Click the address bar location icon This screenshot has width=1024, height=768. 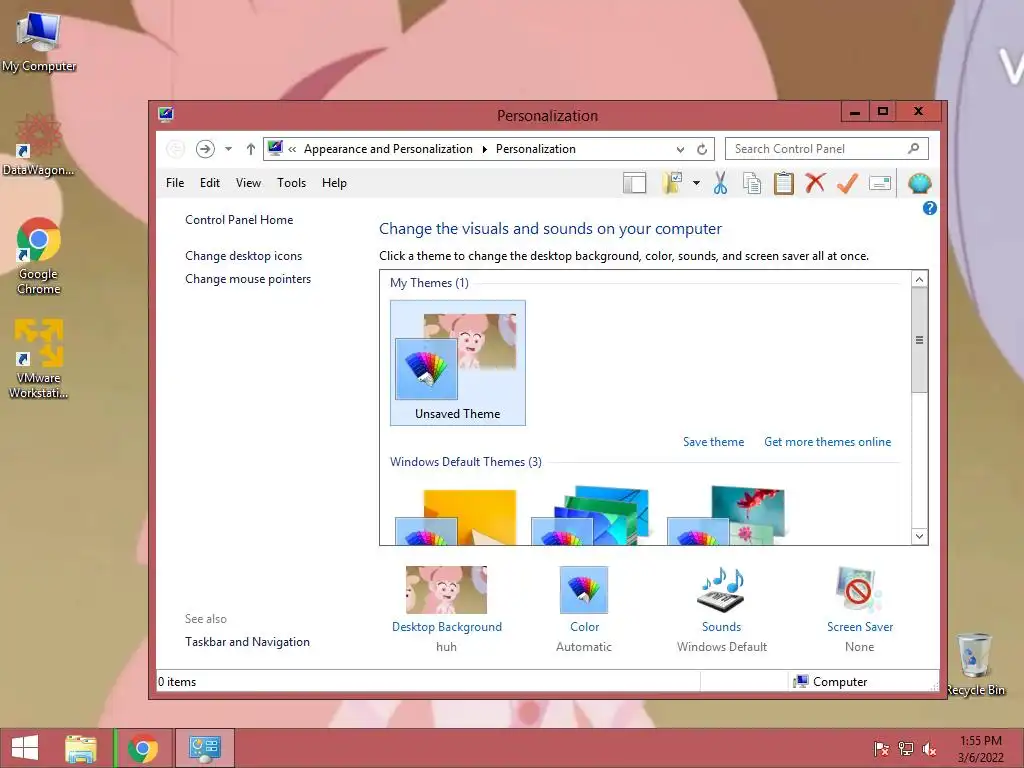click(276, 148)
